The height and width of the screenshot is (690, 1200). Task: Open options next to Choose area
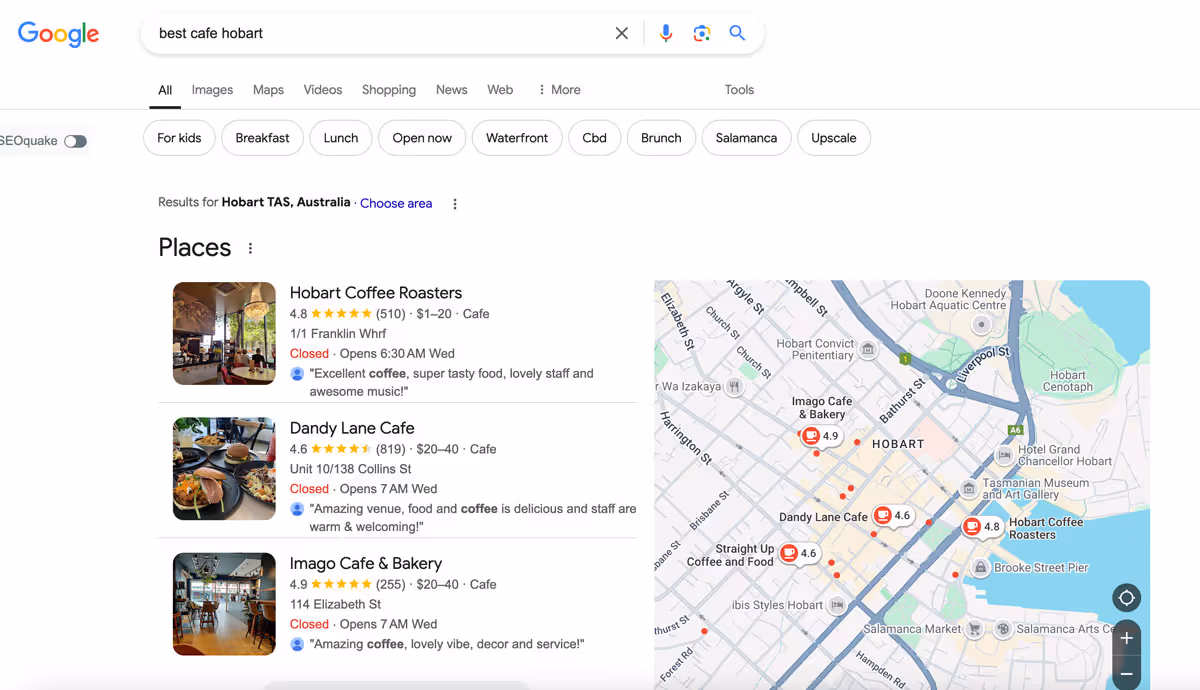click(455, 204)
